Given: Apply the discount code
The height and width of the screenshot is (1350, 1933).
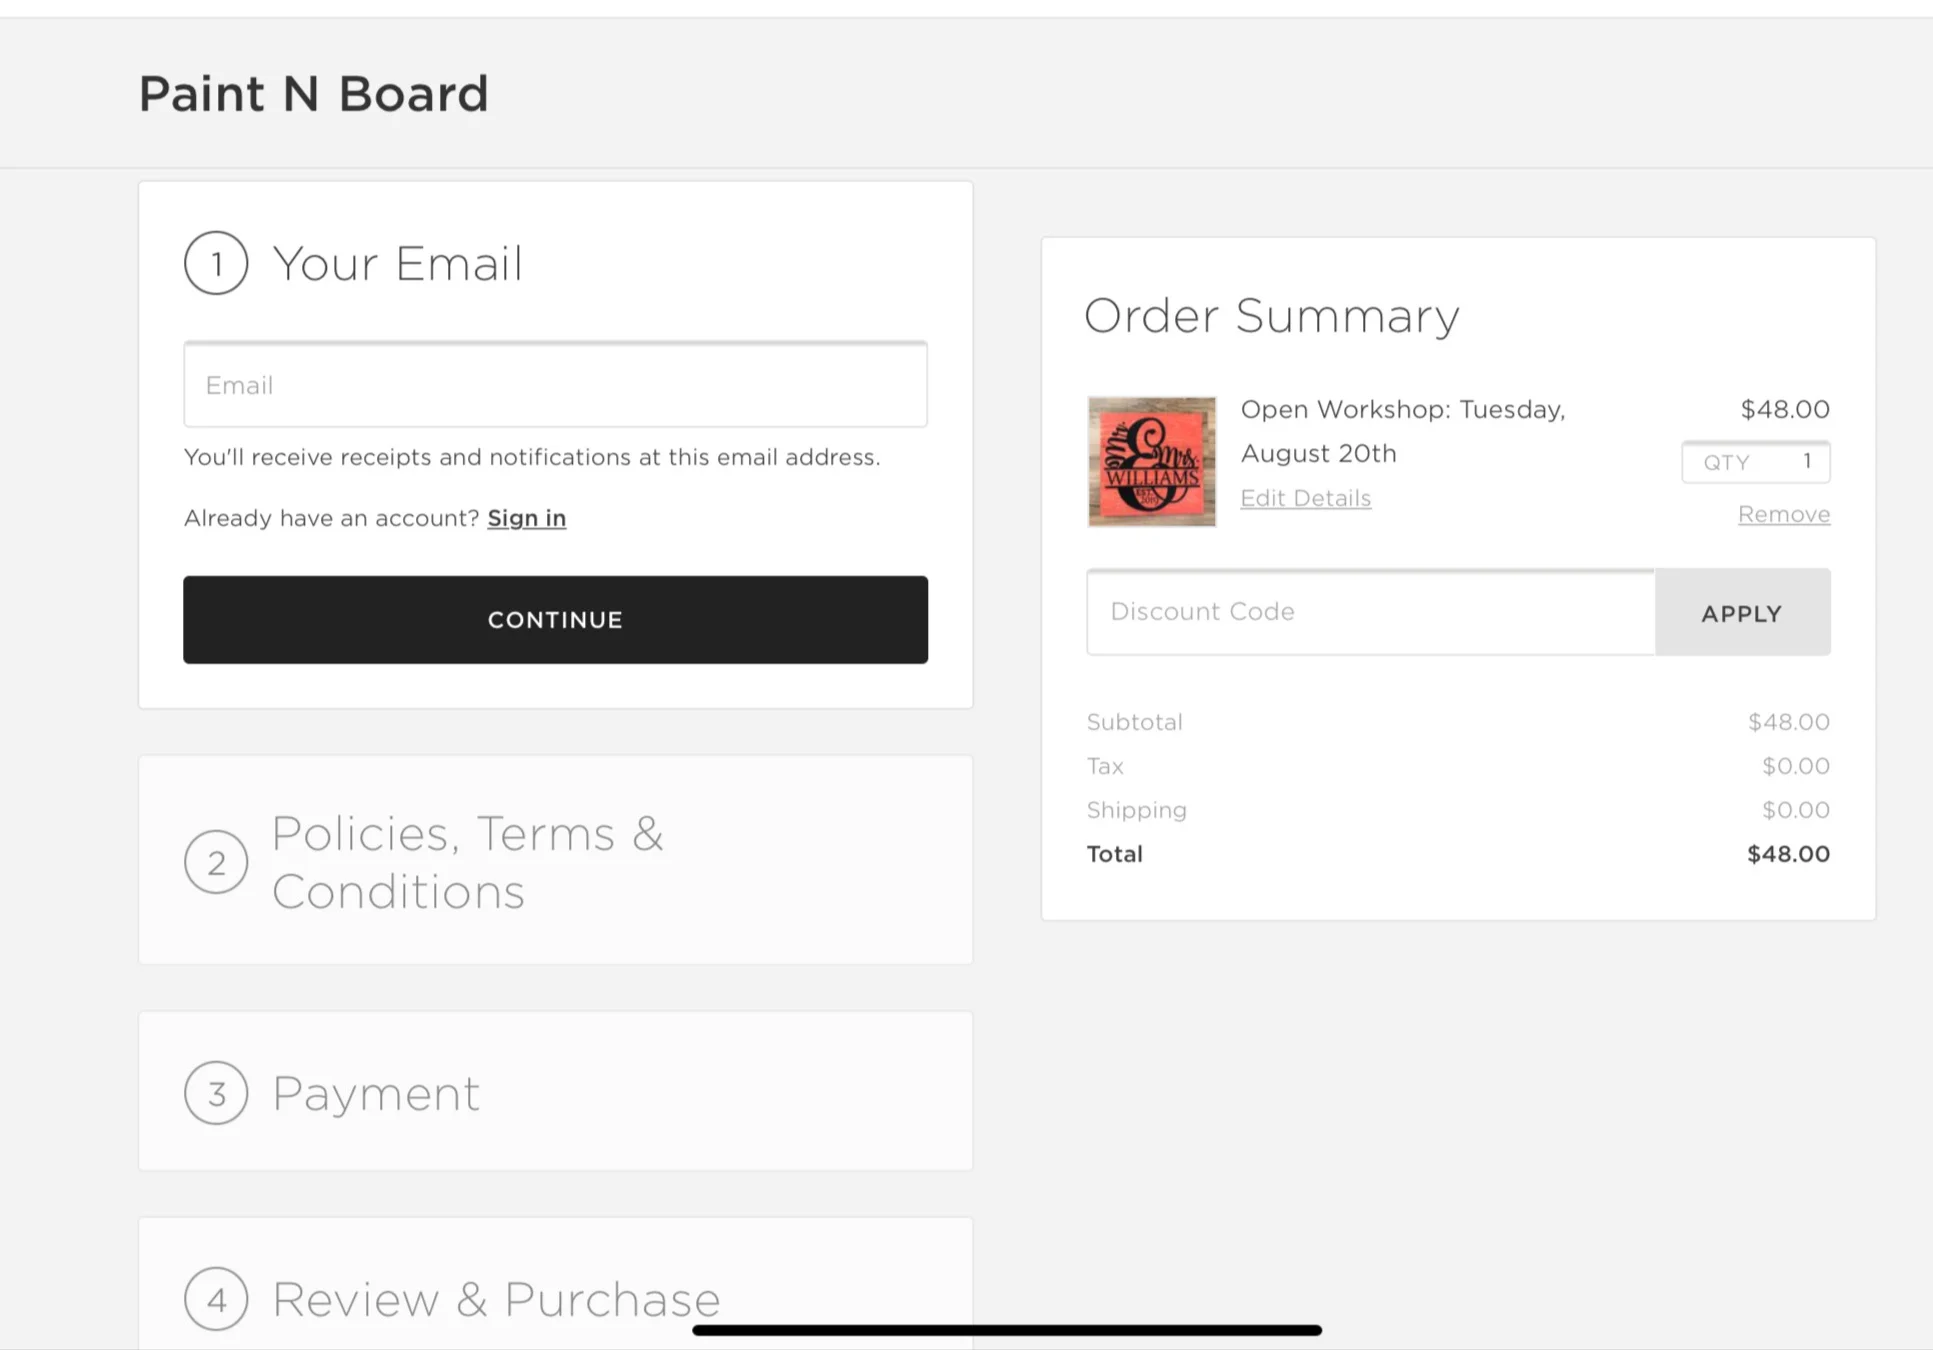Looking at the screenshot, I should [1743, 613].
